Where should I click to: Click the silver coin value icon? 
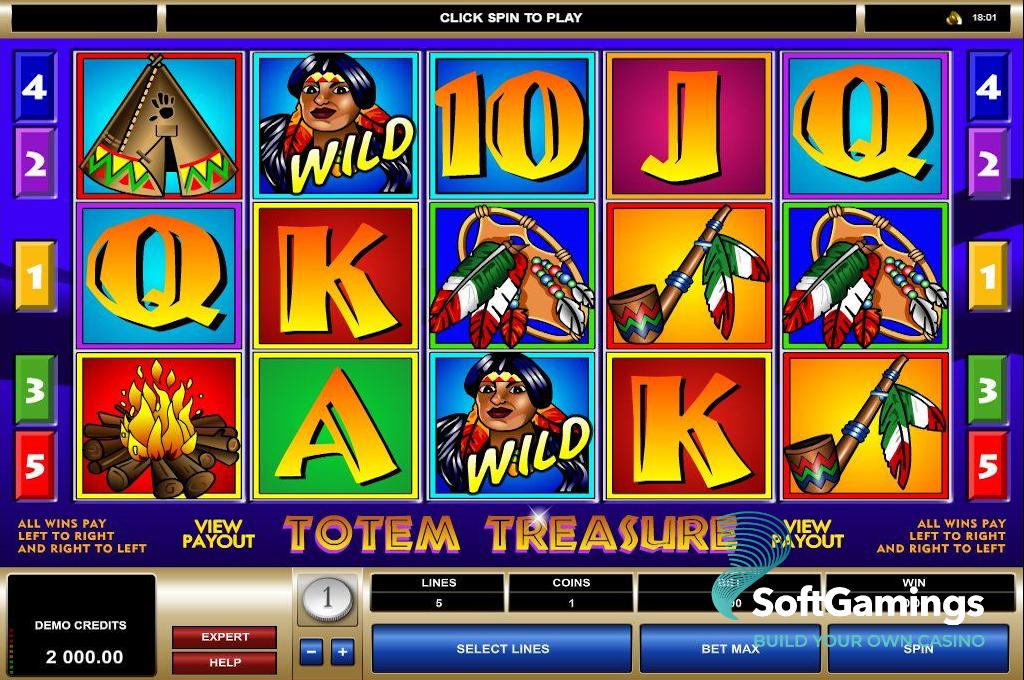327,598
